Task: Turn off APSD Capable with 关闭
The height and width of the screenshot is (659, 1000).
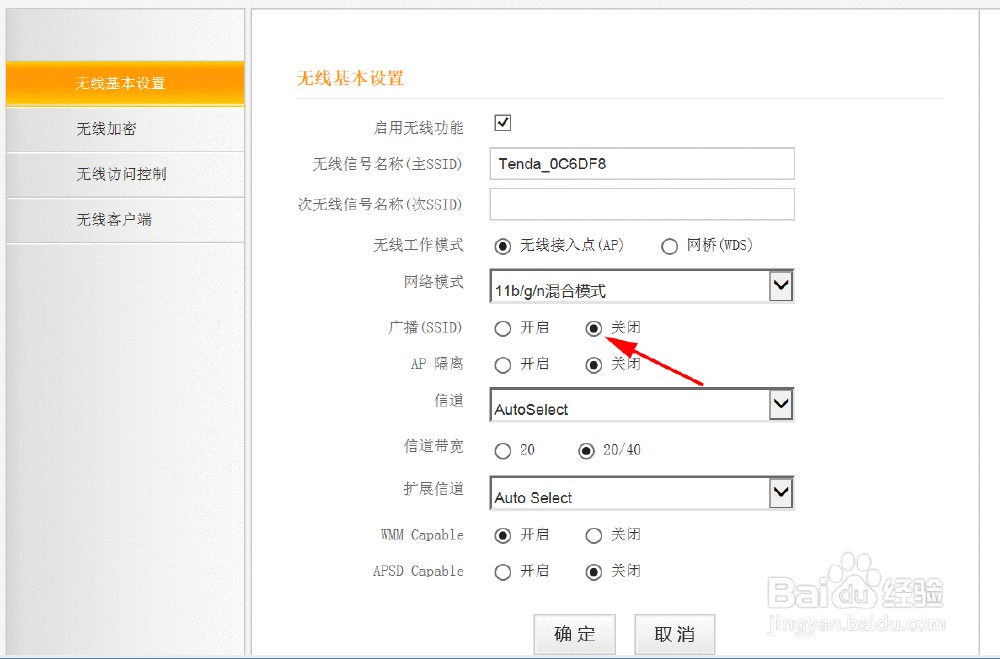Action: [x=593, y=571]
